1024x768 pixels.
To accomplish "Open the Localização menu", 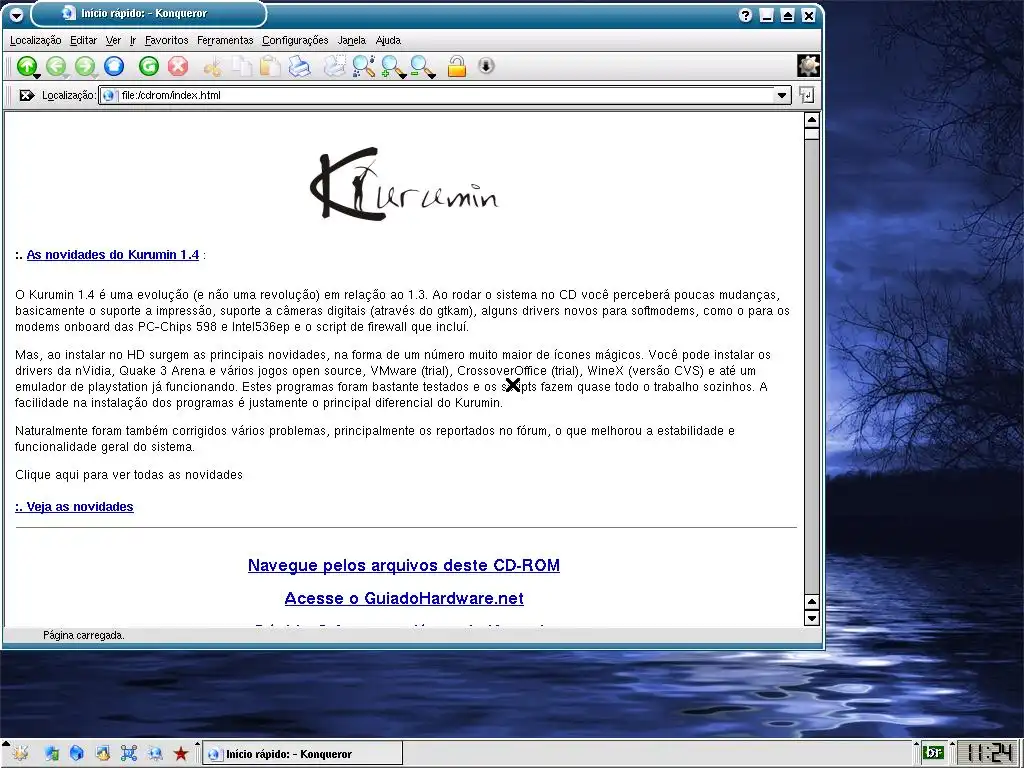I will pos(35,40).
